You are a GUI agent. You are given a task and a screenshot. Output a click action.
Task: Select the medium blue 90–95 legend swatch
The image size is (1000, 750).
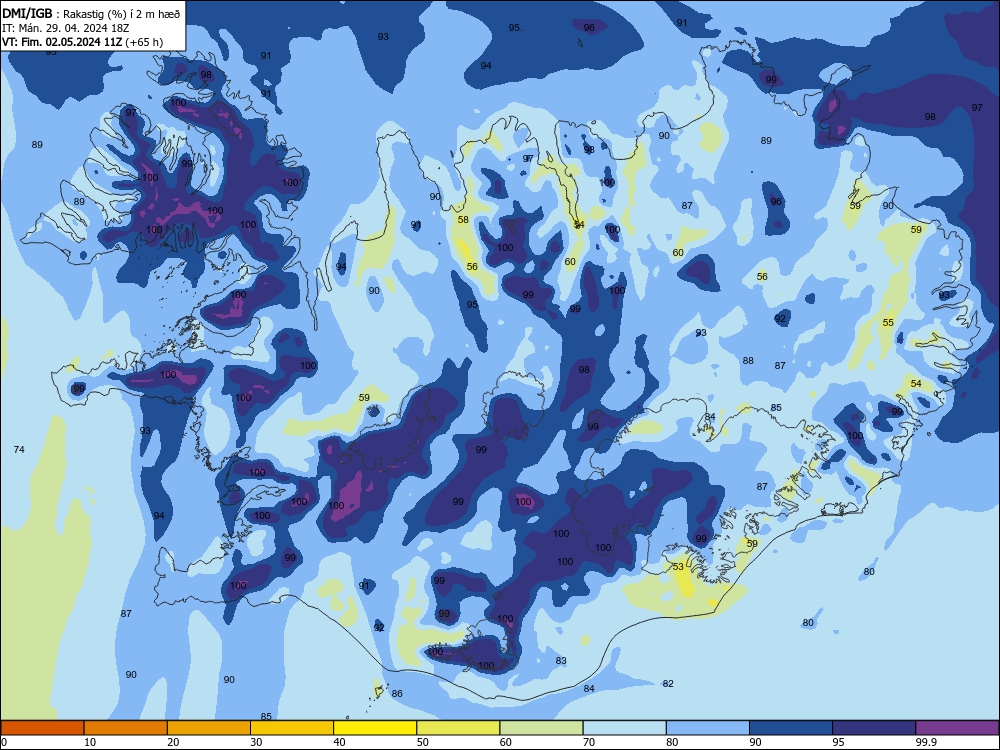(x=791, y=728)
